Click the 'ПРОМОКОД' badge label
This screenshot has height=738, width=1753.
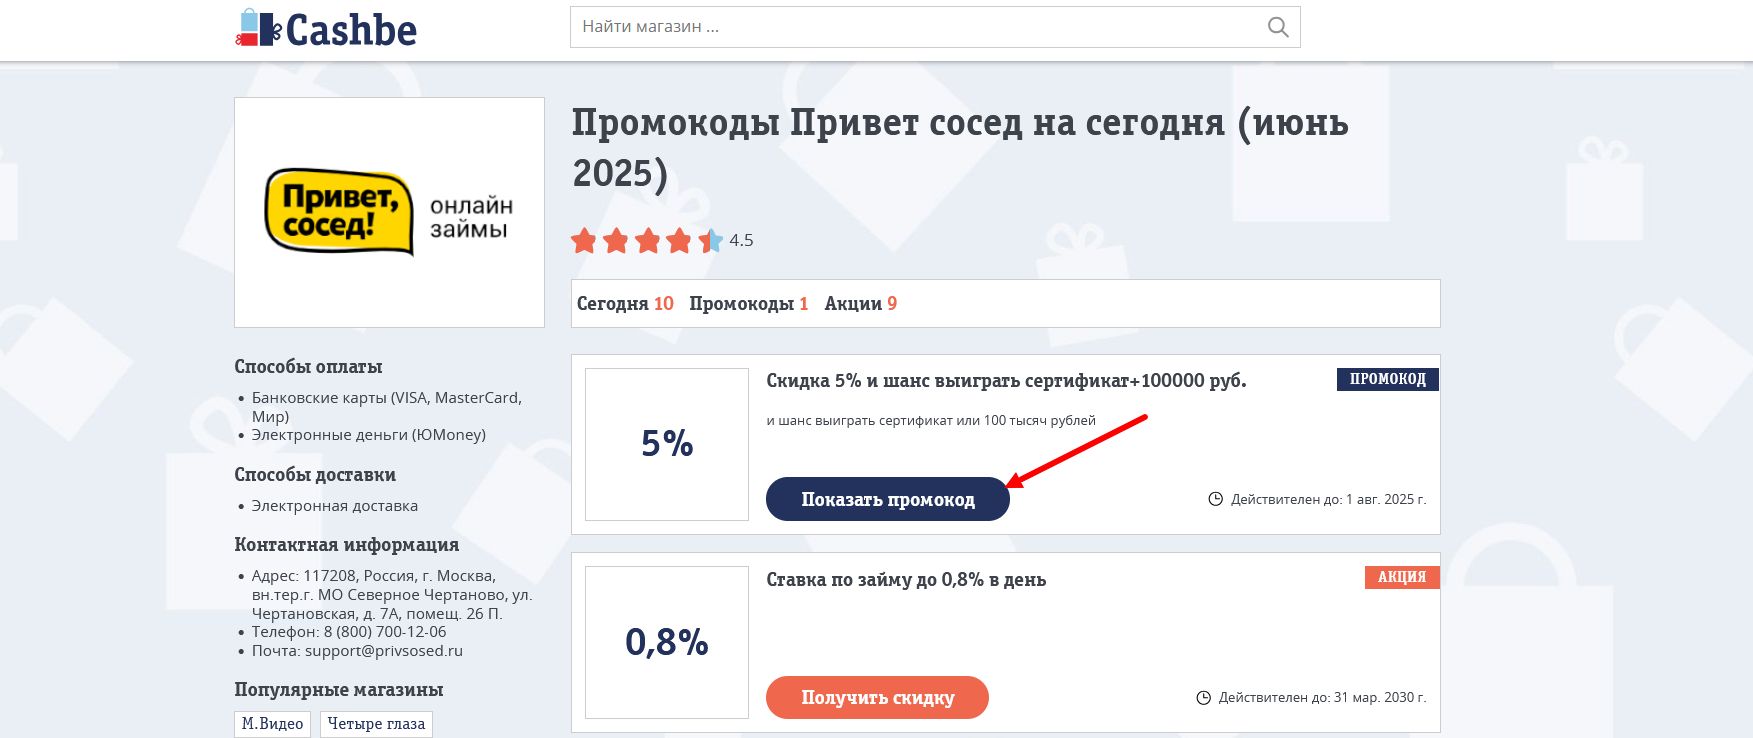[x=1388, y=379]
